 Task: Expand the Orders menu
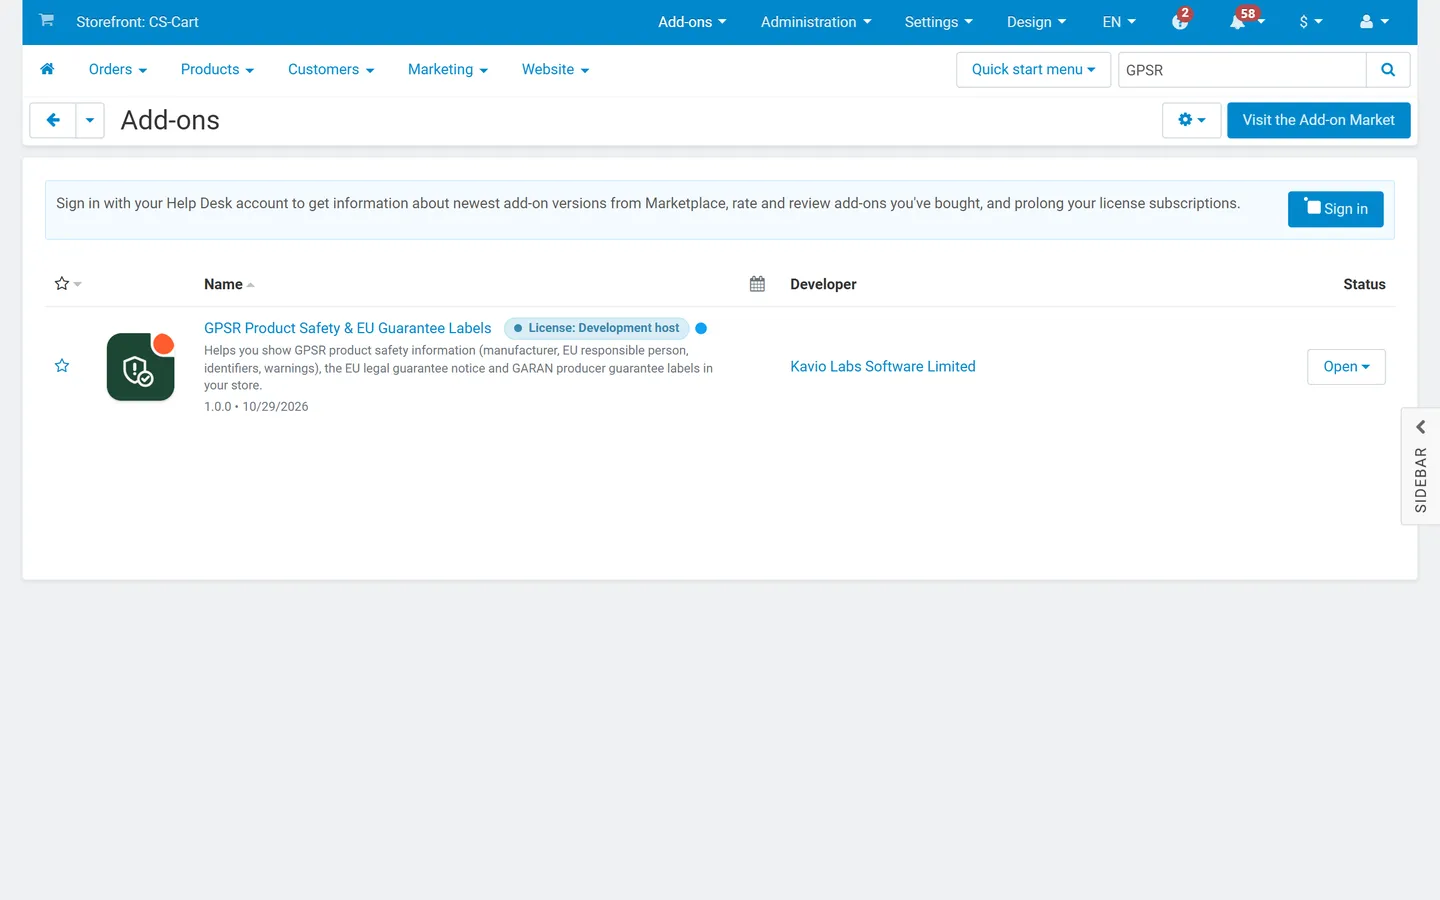[118, 70]
